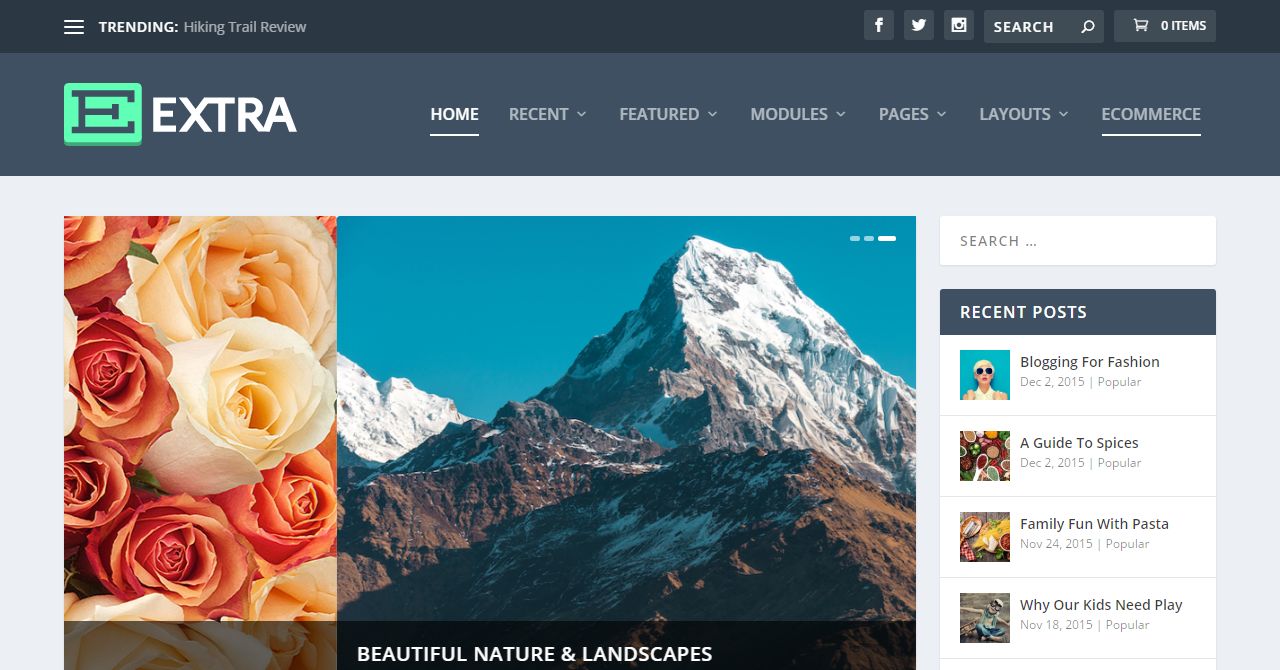1280x670 pixels.
Task: Select the Home menu item
Action: 454,114
